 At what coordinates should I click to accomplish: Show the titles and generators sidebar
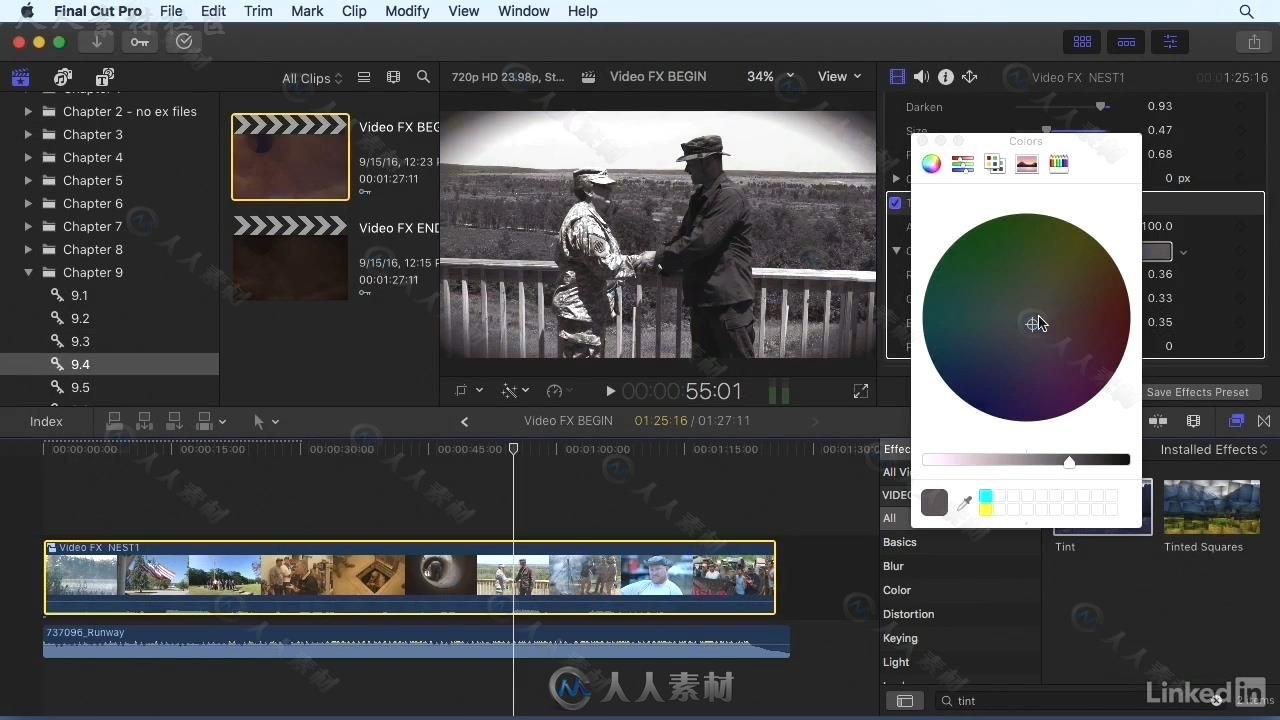pyautogui.click(x=105, y=77)
